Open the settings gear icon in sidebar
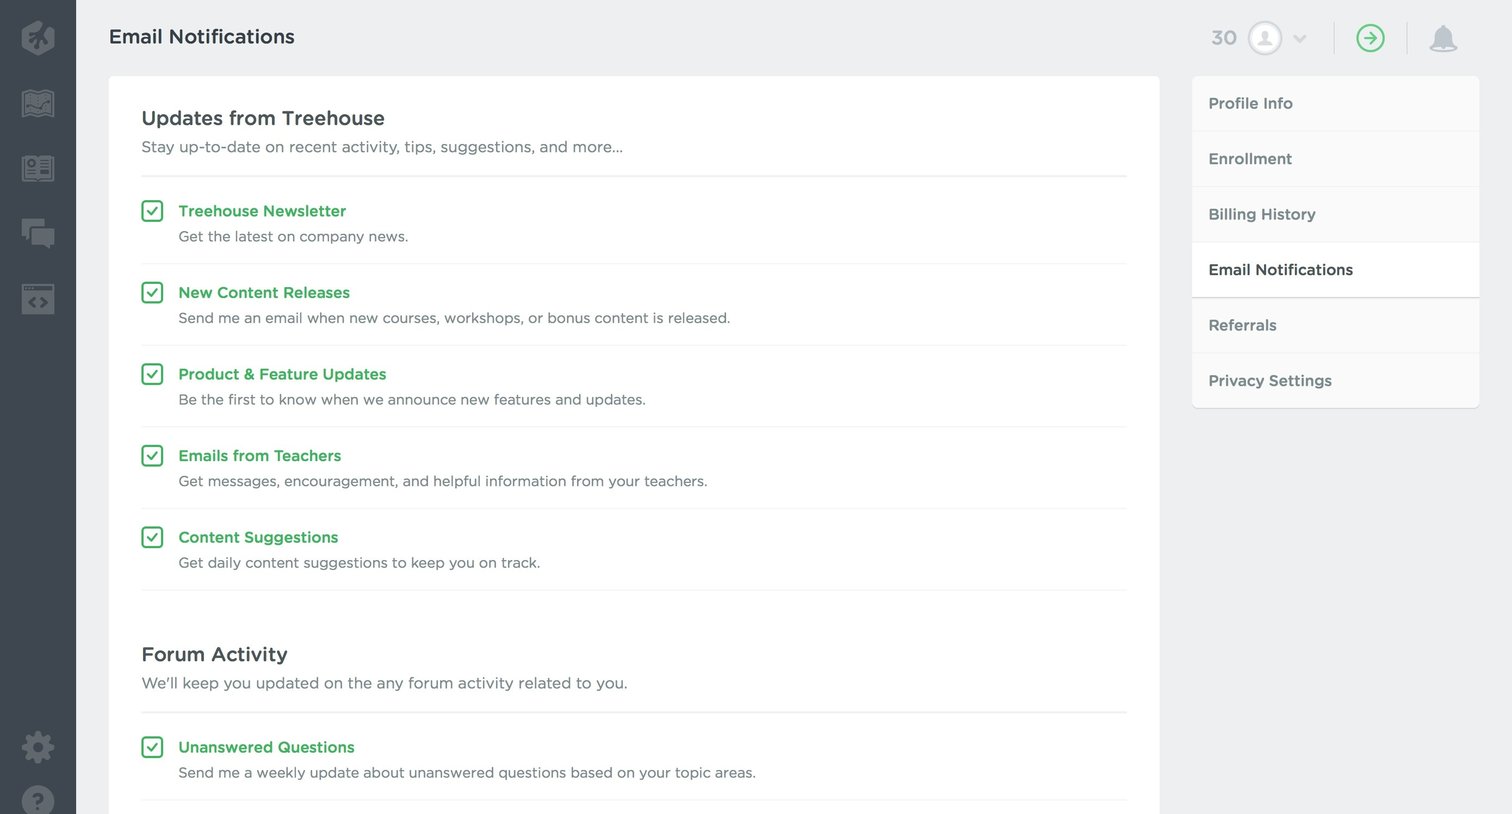Viewport: 1512px width, 814px height. click(38, 747)
